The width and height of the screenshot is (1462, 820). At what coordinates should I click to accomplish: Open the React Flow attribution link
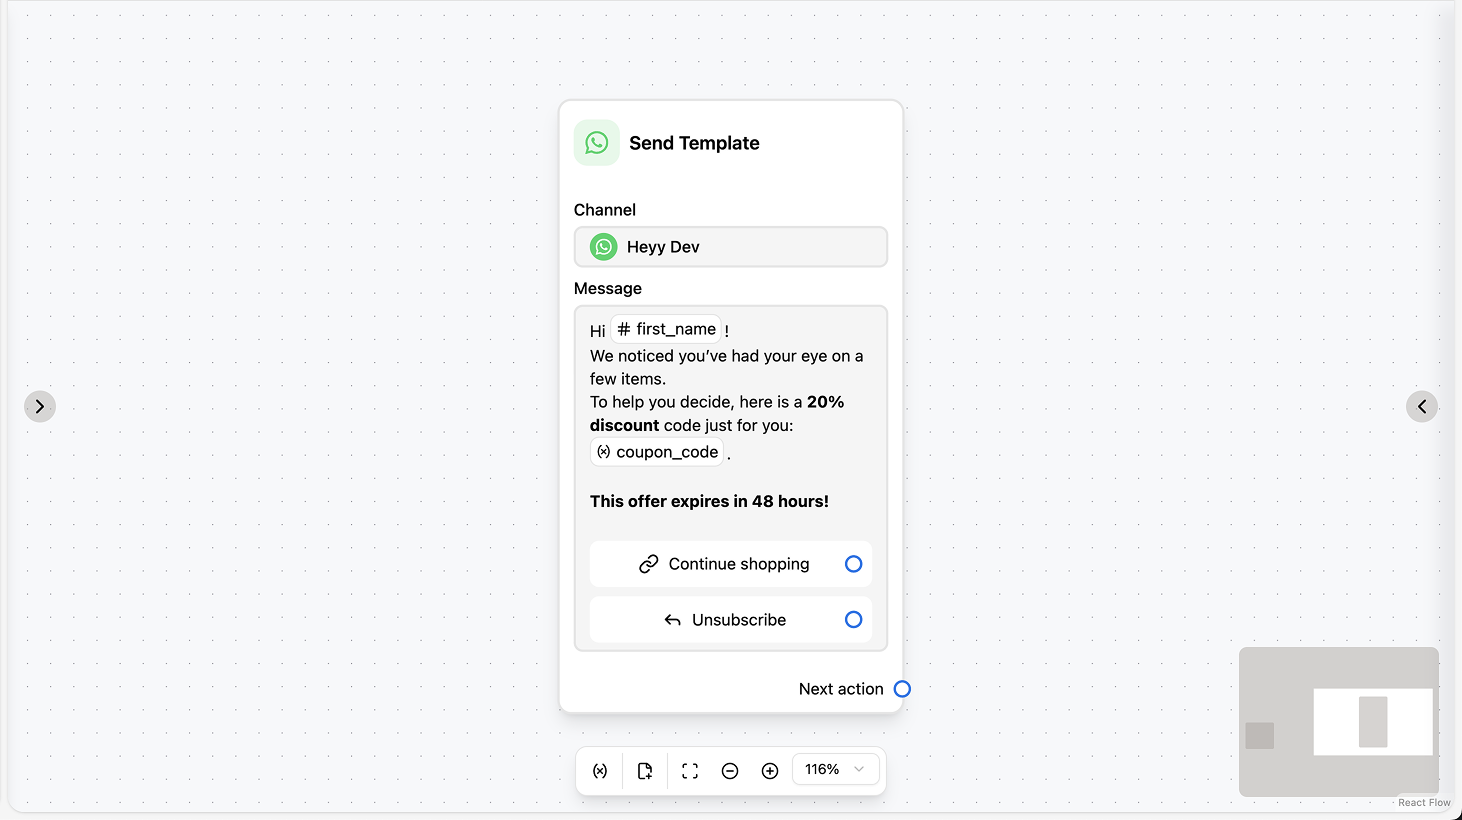pos(1423,802)
